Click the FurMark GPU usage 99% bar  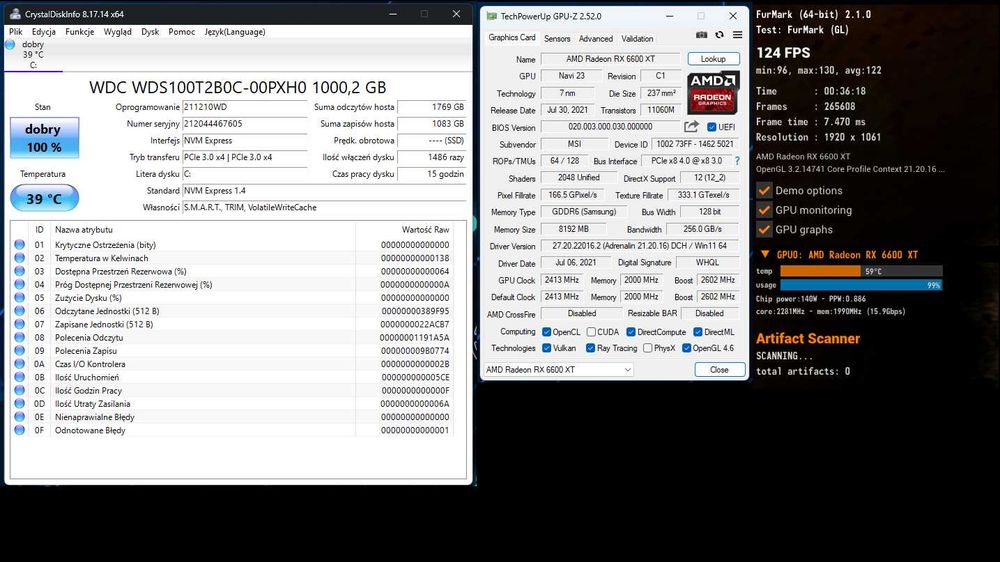(x=861, y=285)
